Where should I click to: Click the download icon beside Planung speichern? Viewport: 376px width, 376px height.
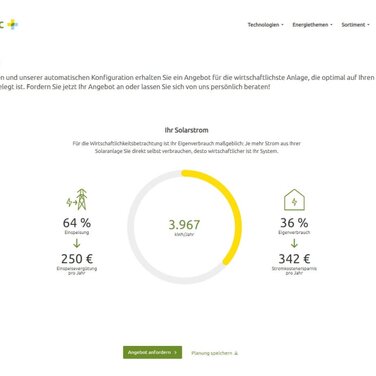click(x=236, y=353)
